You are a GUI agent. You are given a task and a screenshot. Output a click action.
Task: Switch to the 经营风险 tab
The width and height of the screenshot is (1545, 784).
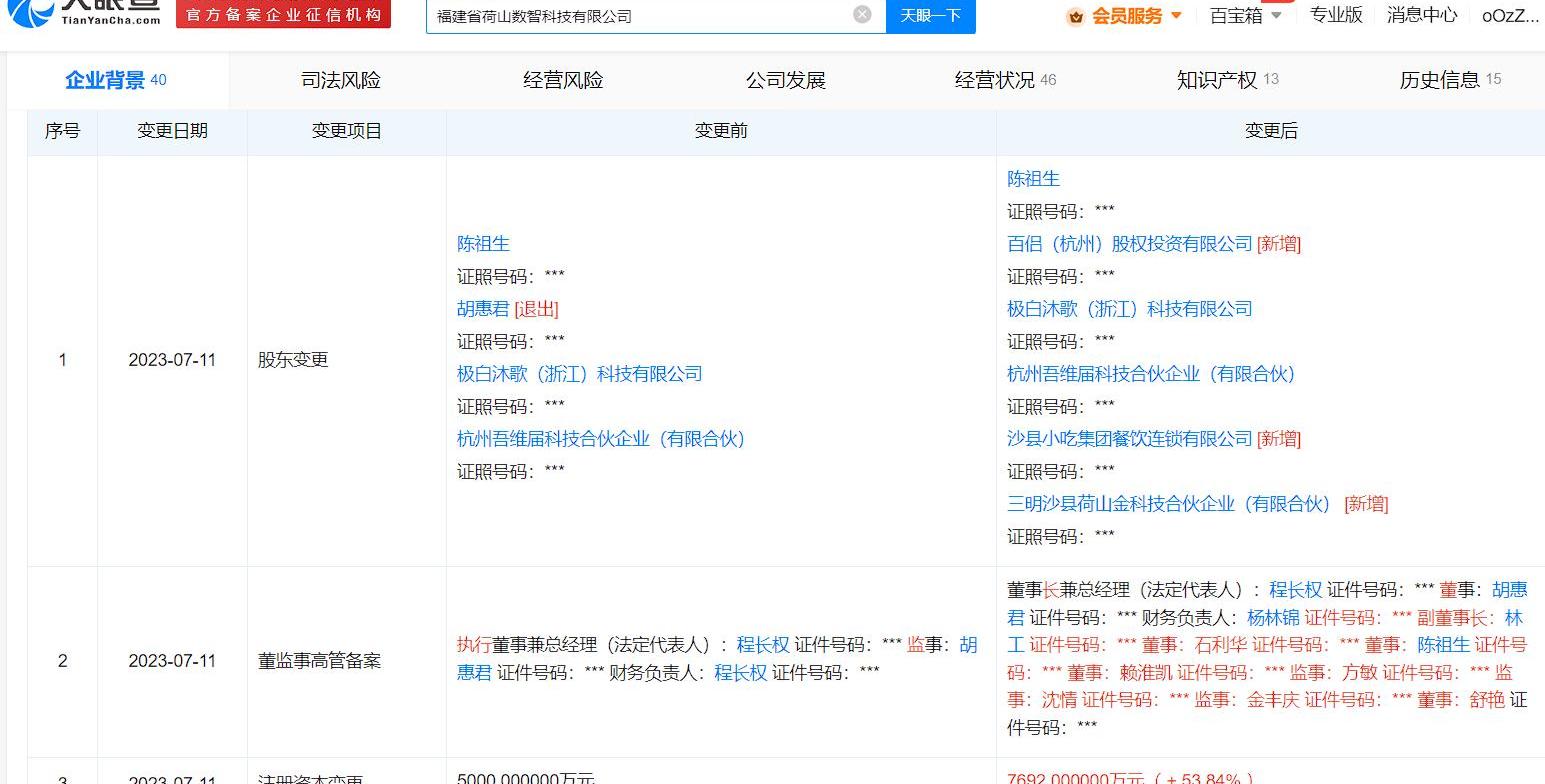[x=563, y=80]
